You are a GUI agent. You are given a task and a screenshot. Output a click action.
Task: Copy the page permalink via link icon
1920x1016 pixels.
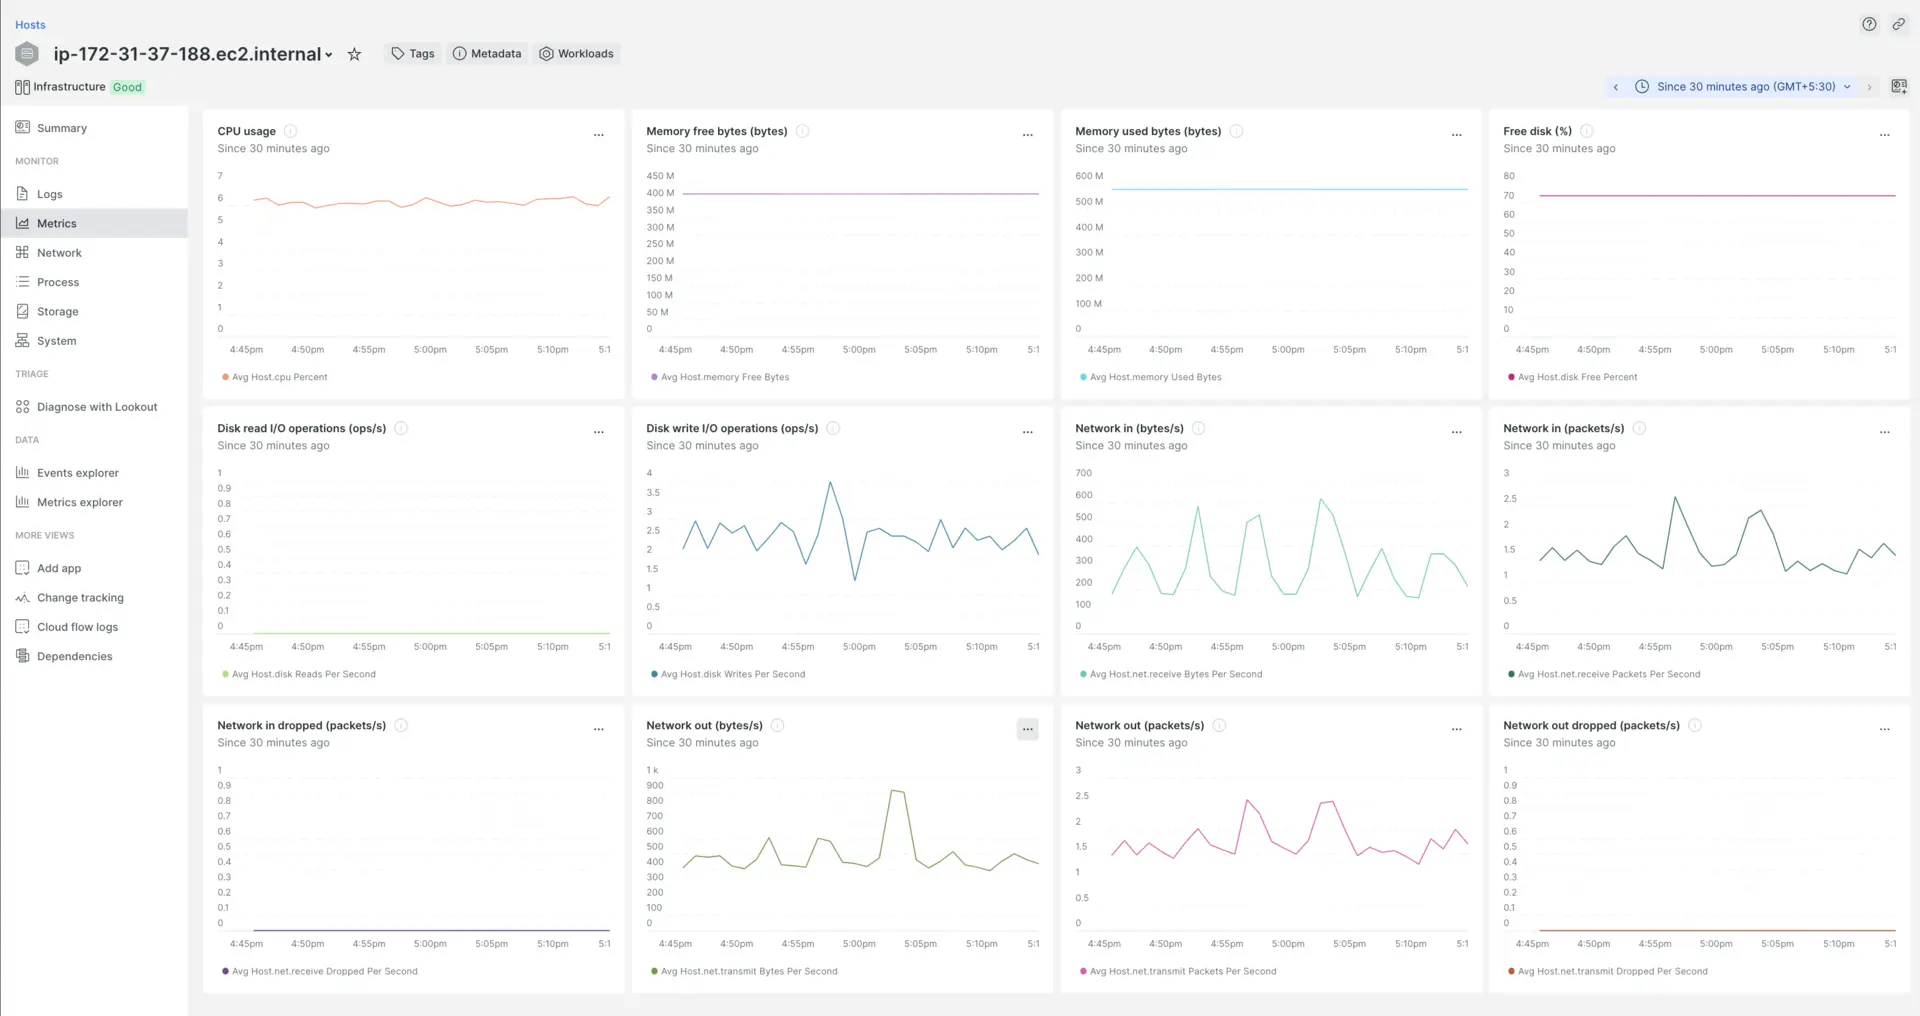click(1898, 24)
